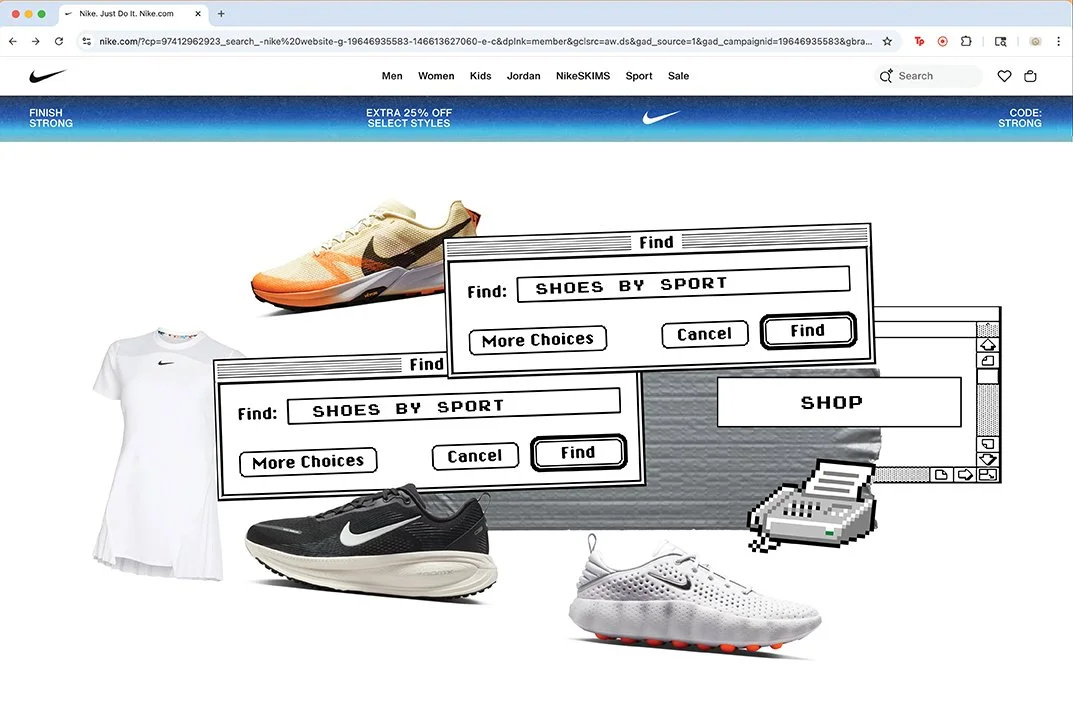Enable the record extension icon in the toolbar
The width and height of the screenshot is (1073, 713).
tap(942, 41)
